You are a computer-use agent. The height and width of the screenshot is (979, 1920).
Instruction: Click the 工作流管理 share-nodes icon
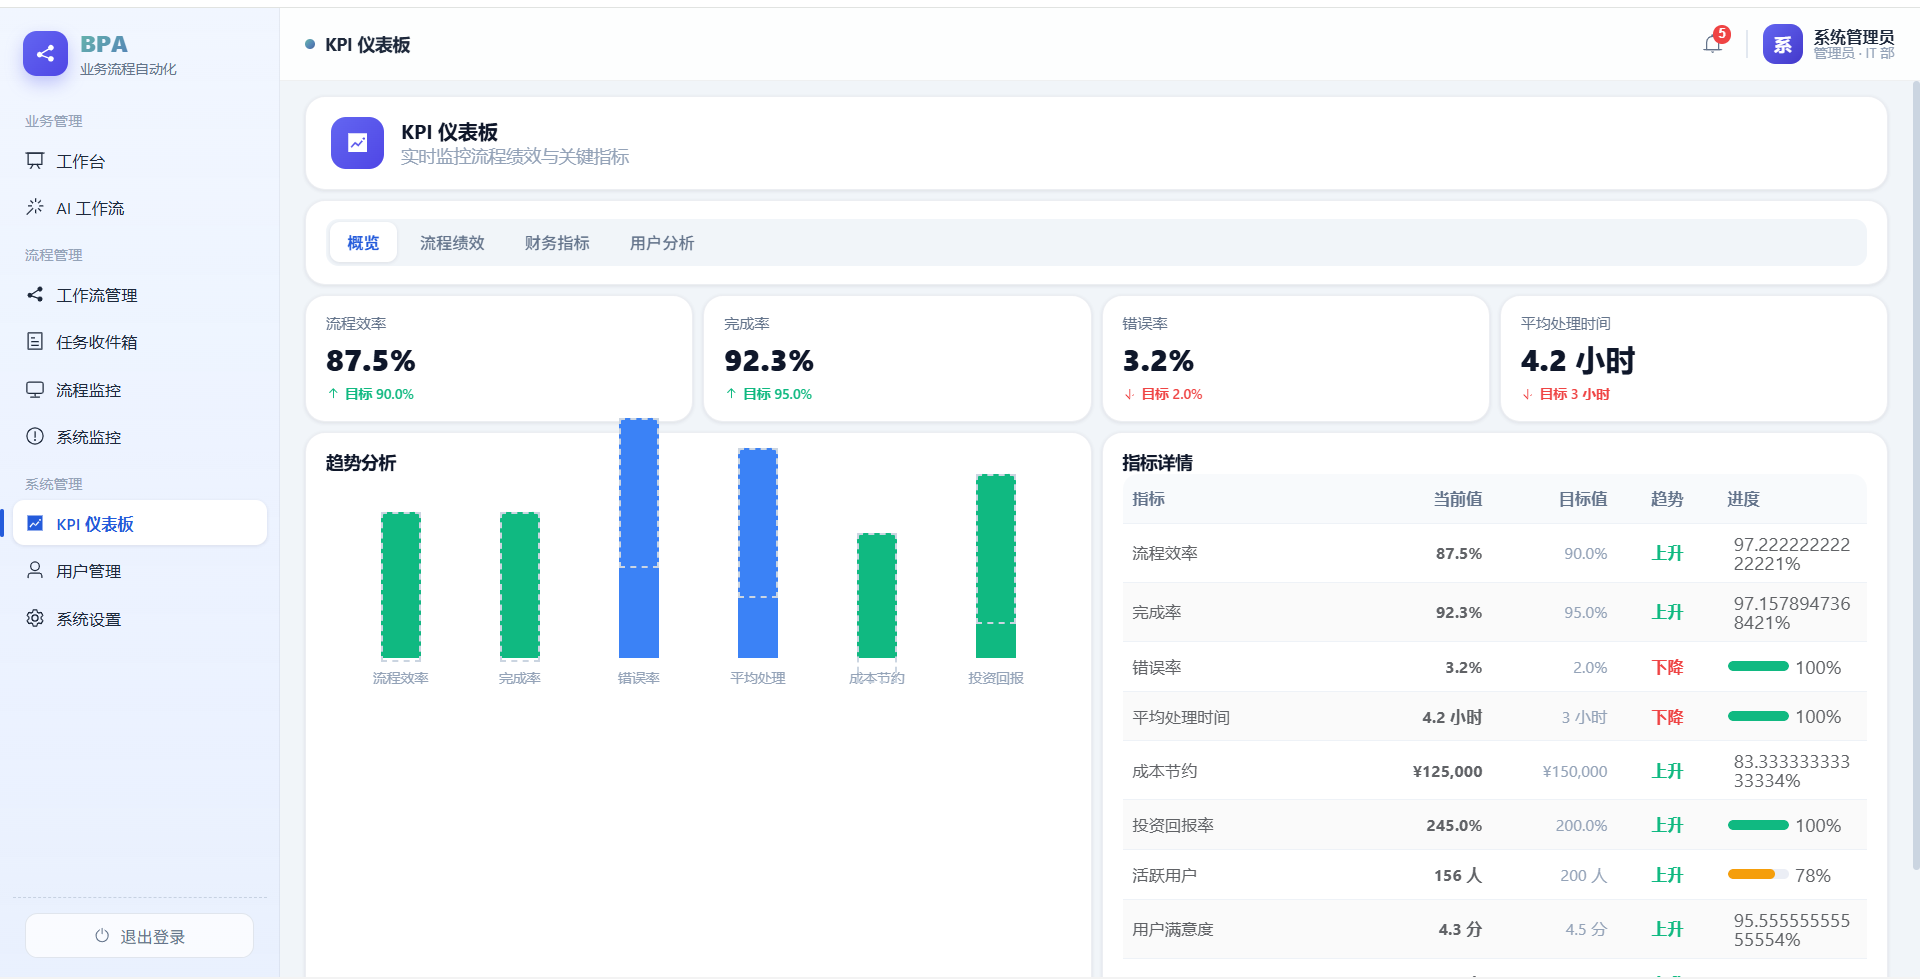[35, 294]
